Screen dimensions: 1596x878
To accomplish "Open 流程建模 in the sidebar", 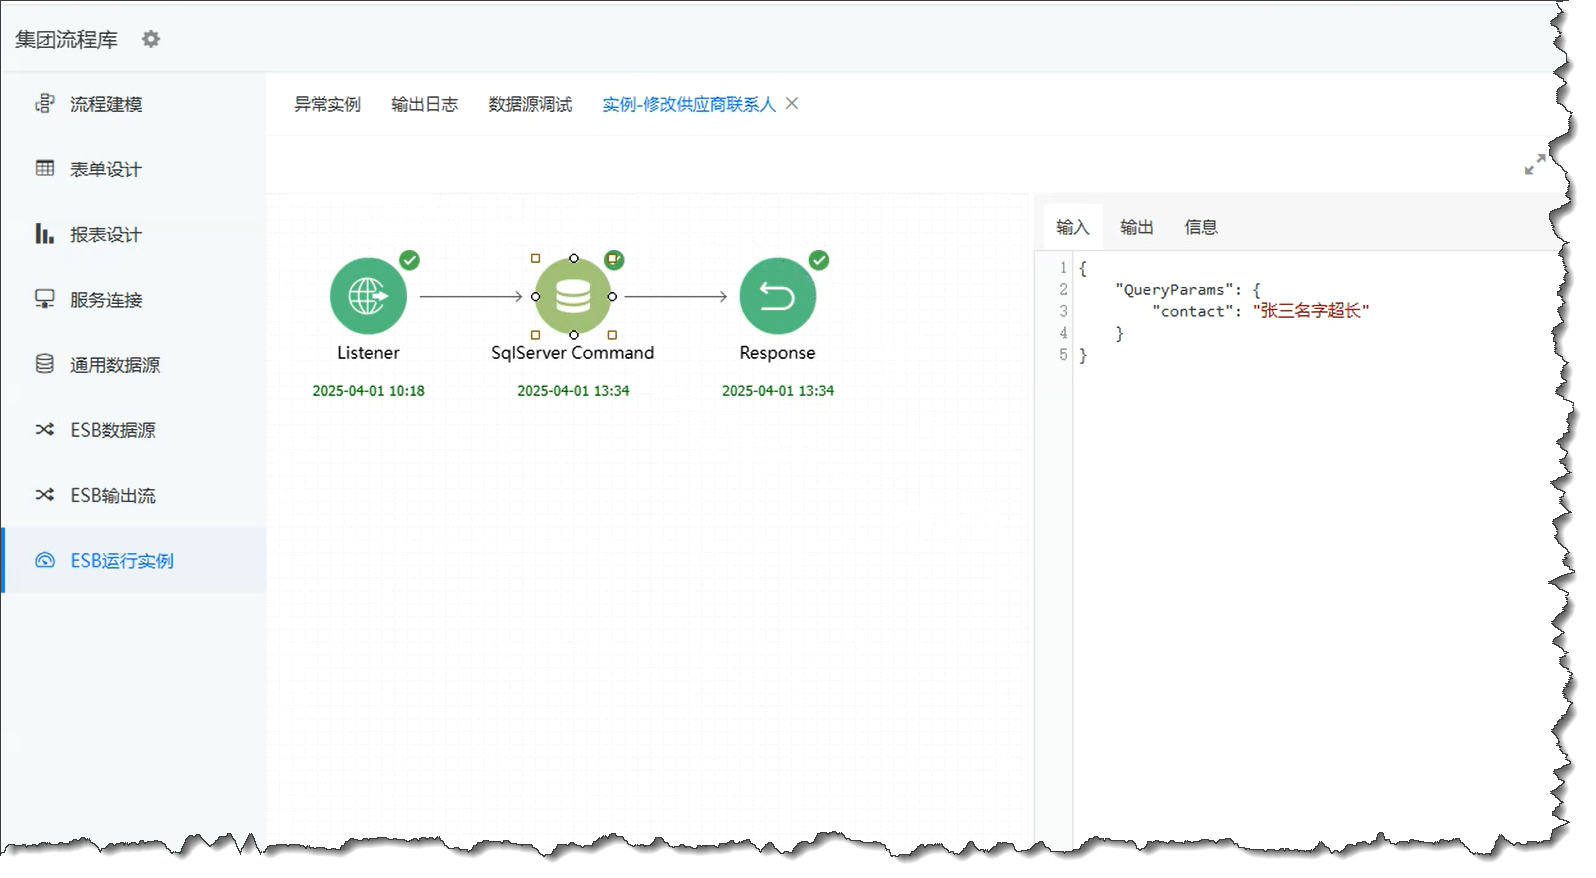I will (x=106, y=104).
